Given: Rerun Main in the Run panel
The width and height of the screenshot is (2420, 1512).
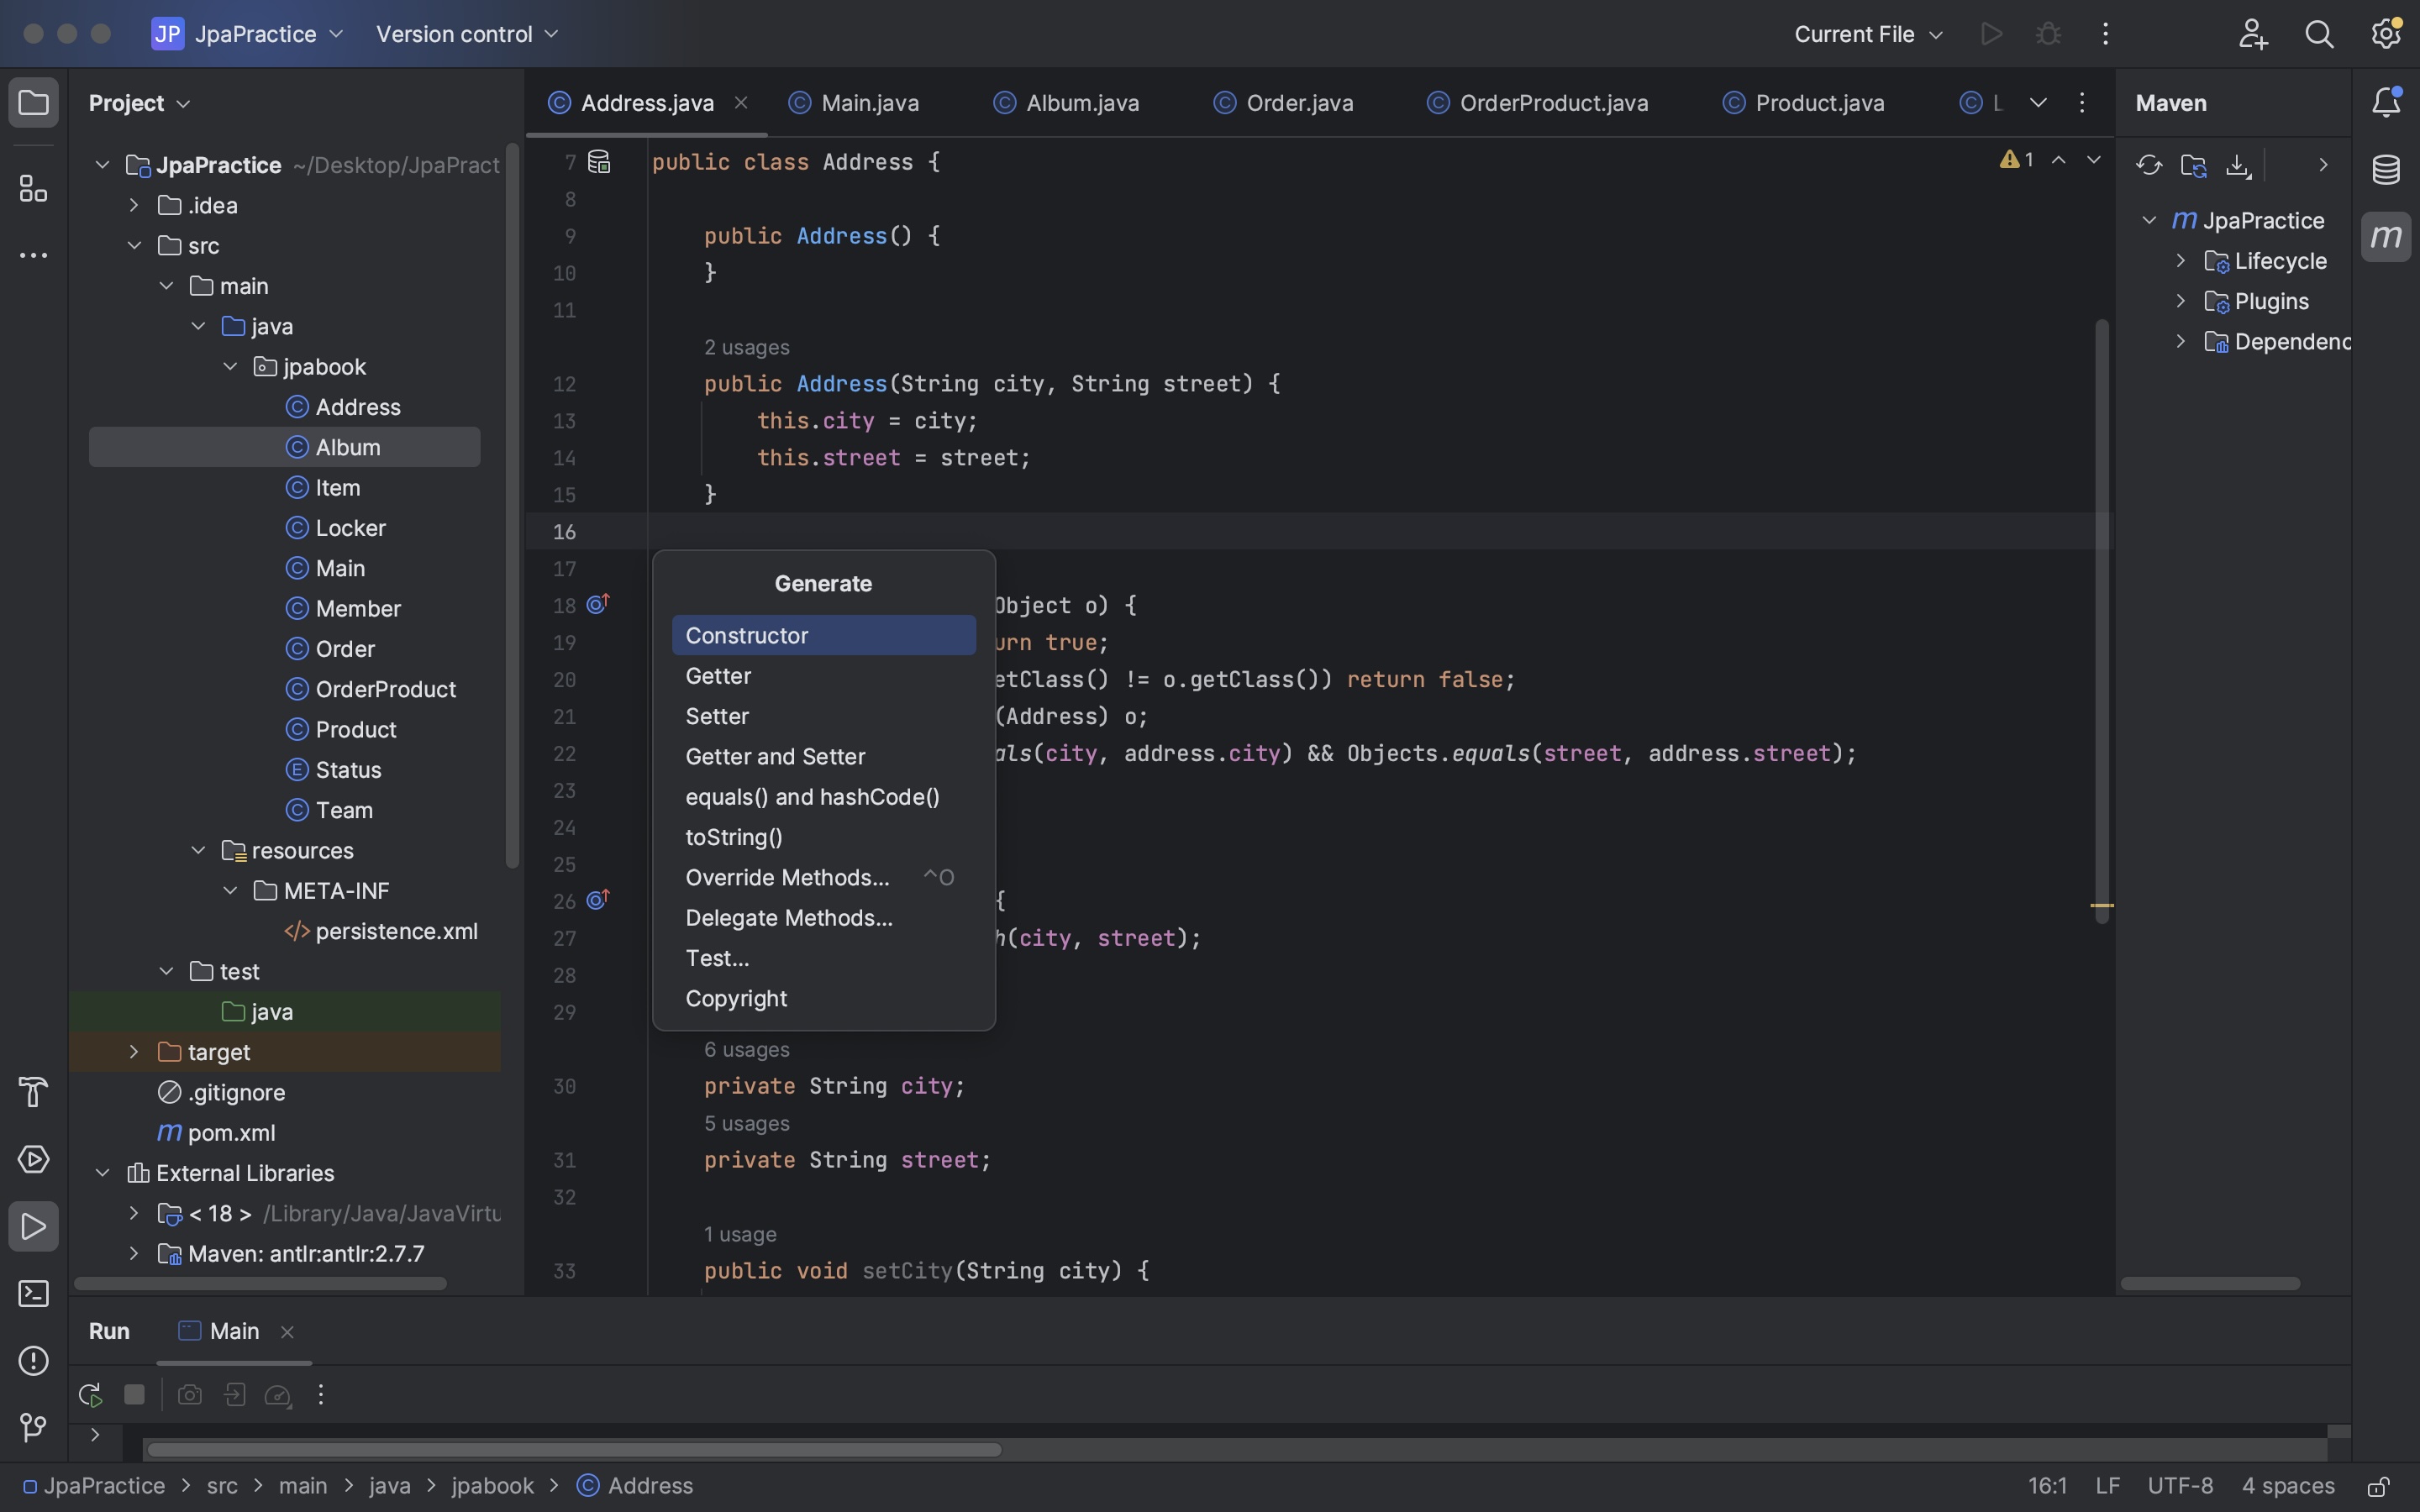Looking at the screenshot, I should (x=90, y=1394).
